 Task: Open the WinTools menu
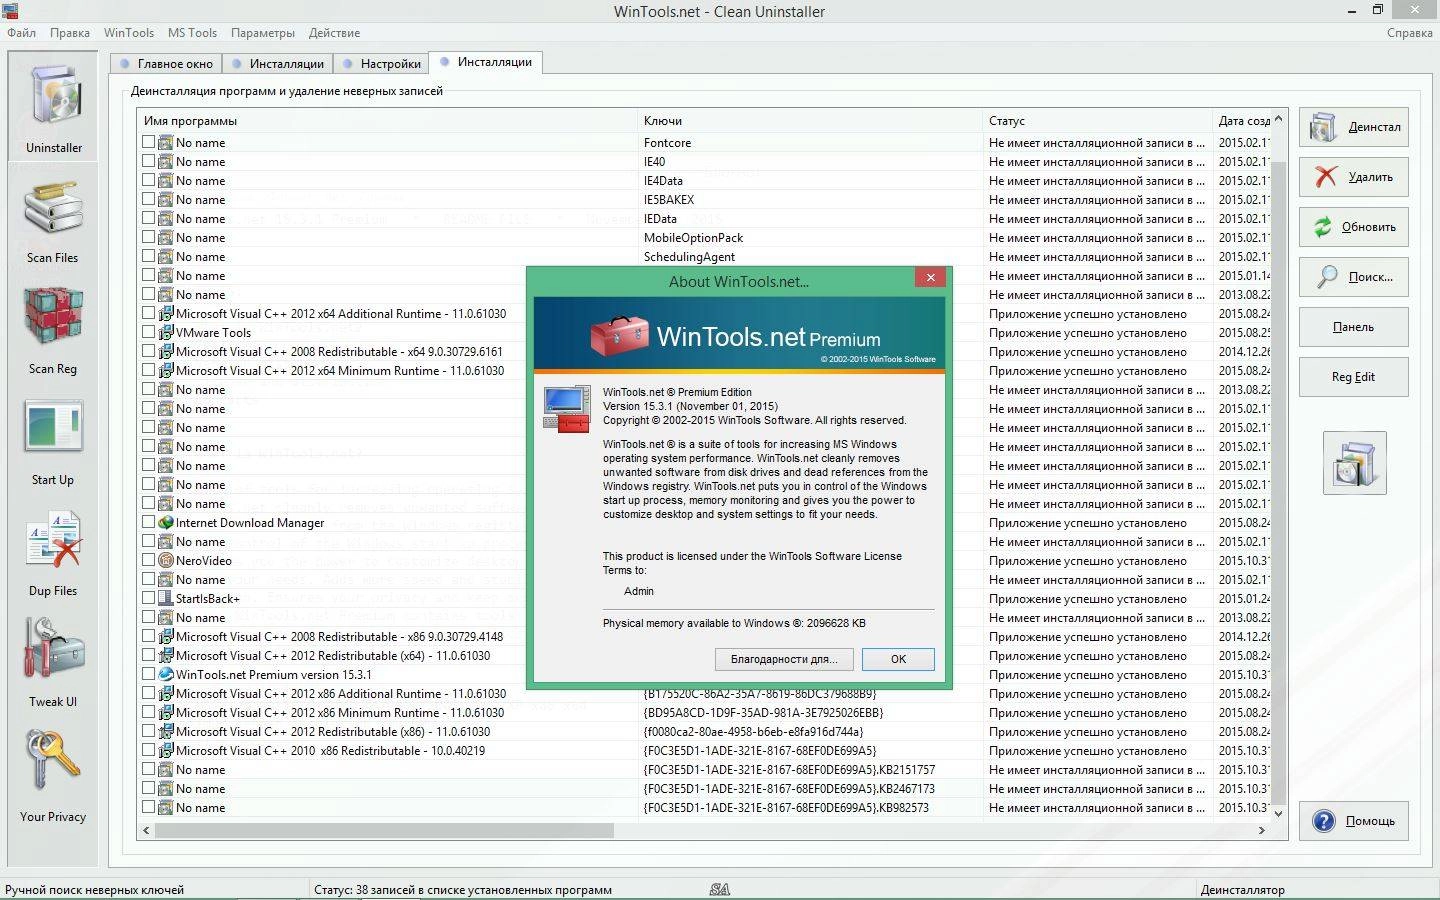pos(129,33)
